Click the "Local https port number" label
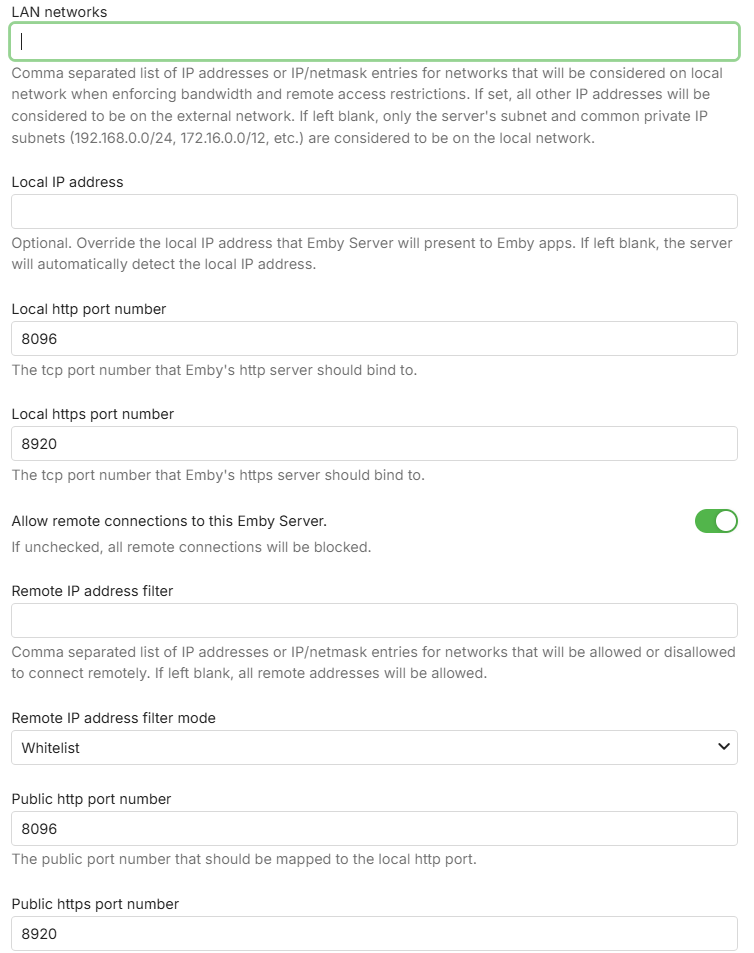 coord(93,414)
